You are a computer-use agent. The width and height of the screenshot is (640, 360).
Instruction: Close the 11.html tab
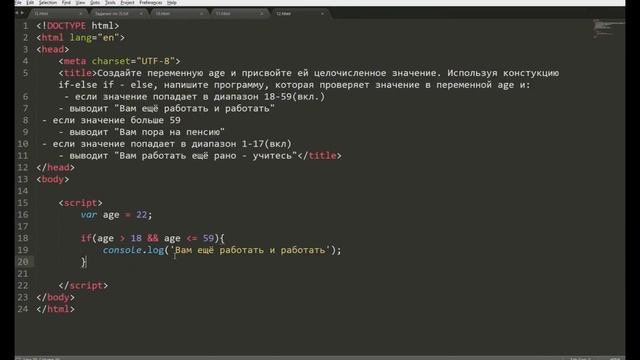(262, 13)
